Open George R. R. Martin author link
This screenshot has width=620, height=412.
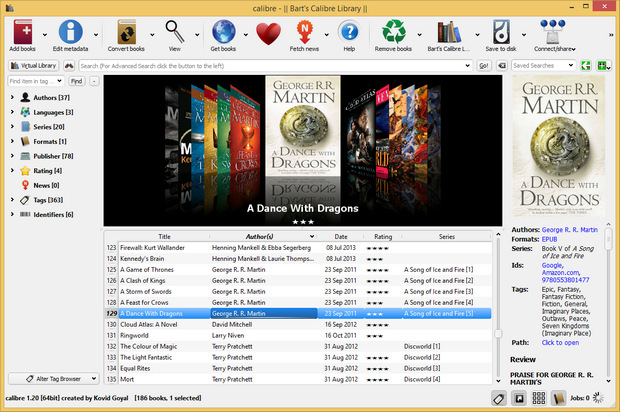569,230
